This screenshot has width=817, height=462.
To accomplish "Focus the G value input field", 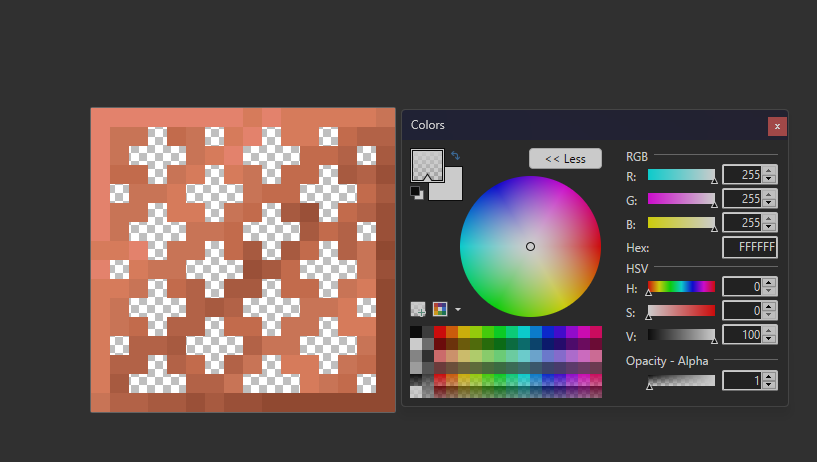I will (x=742, y=198).
